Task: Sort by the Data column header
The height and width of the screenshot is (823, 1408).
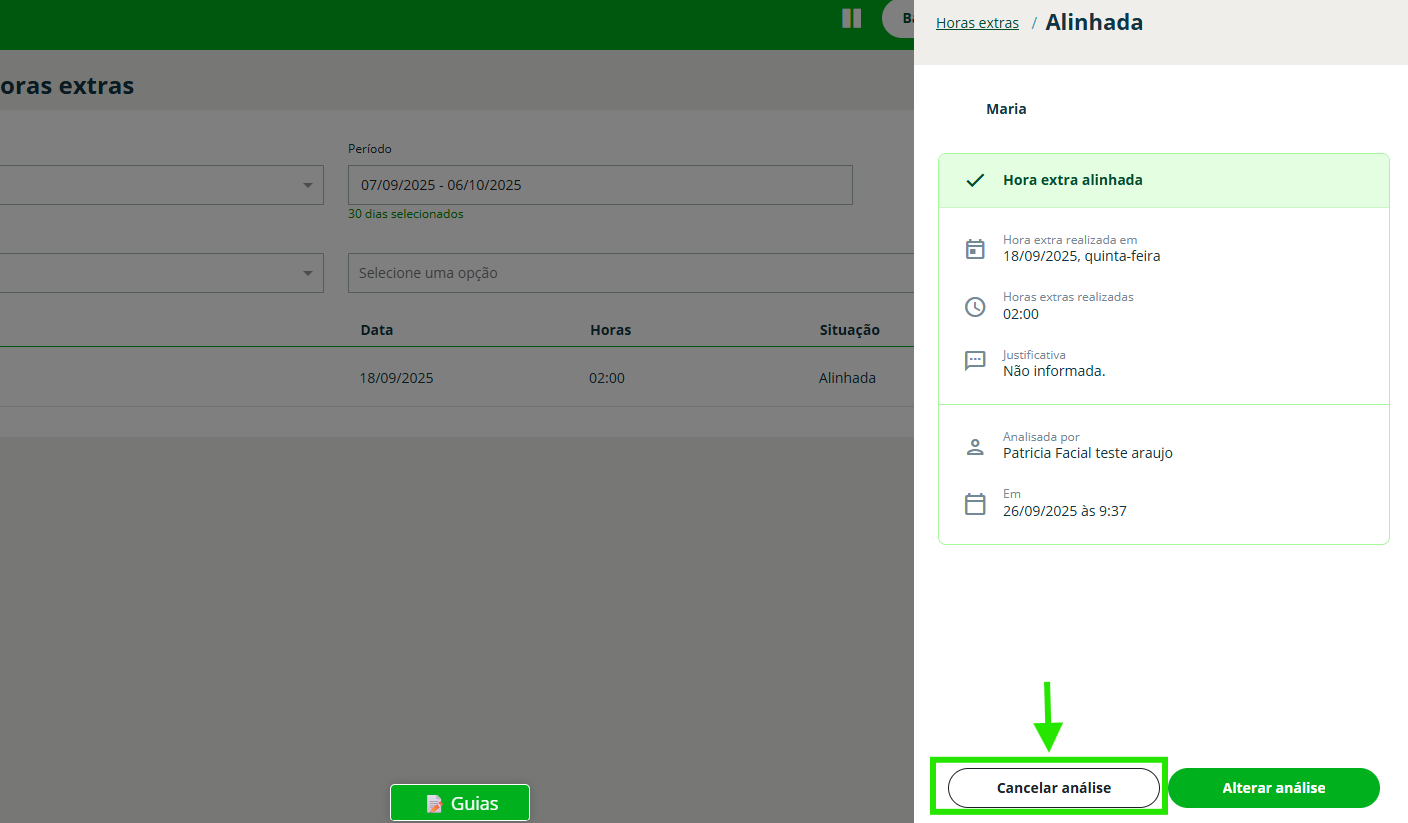Action: 377,330
